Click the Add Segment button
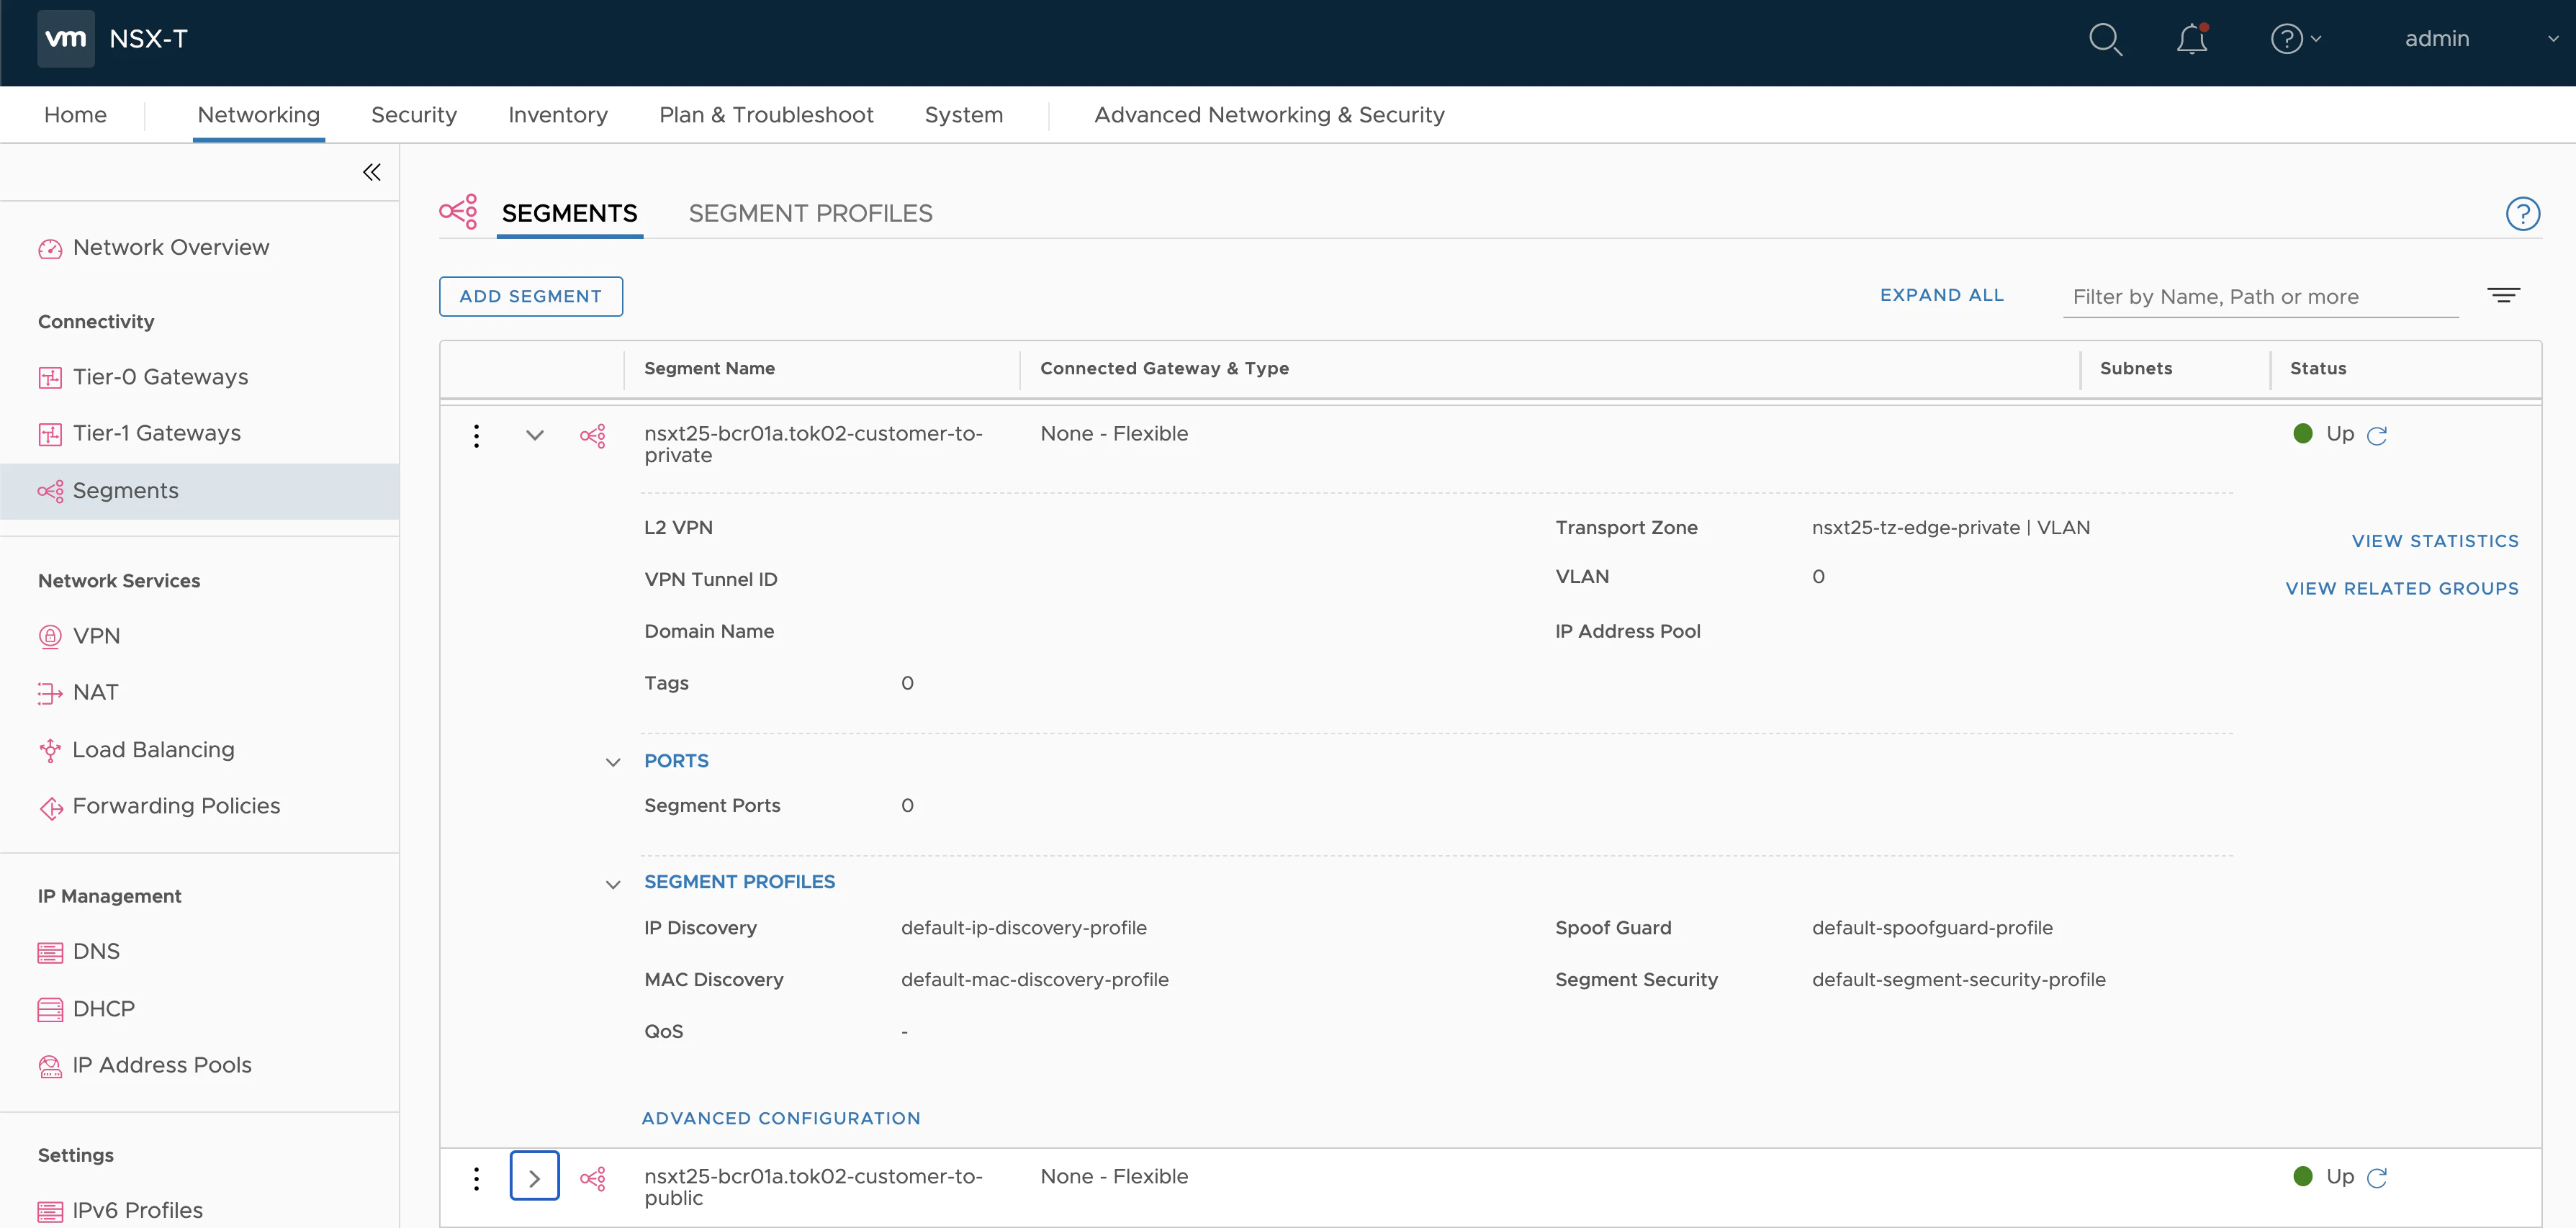This screenshot has width=2576, height=1228. coord(530,296)
